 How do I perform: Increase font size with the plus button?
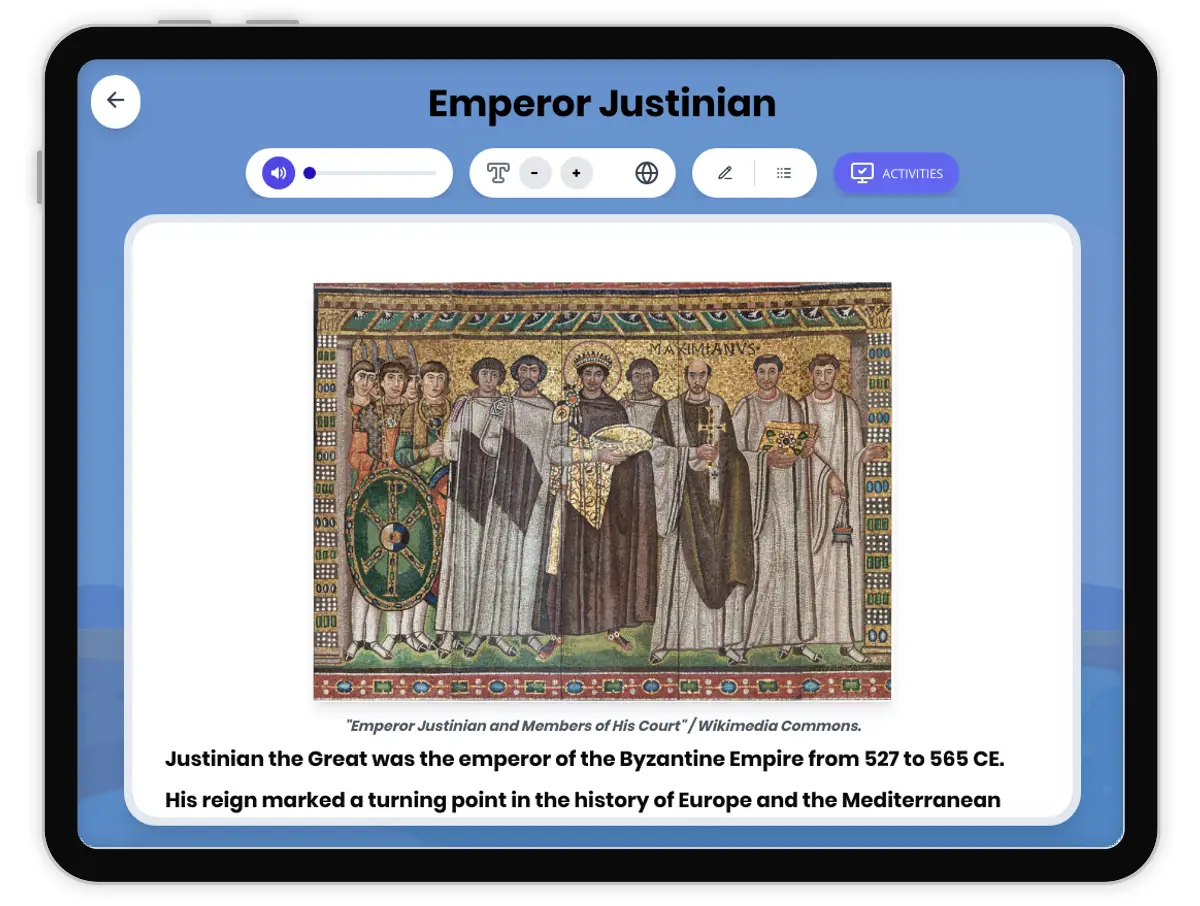pos(576,173)
